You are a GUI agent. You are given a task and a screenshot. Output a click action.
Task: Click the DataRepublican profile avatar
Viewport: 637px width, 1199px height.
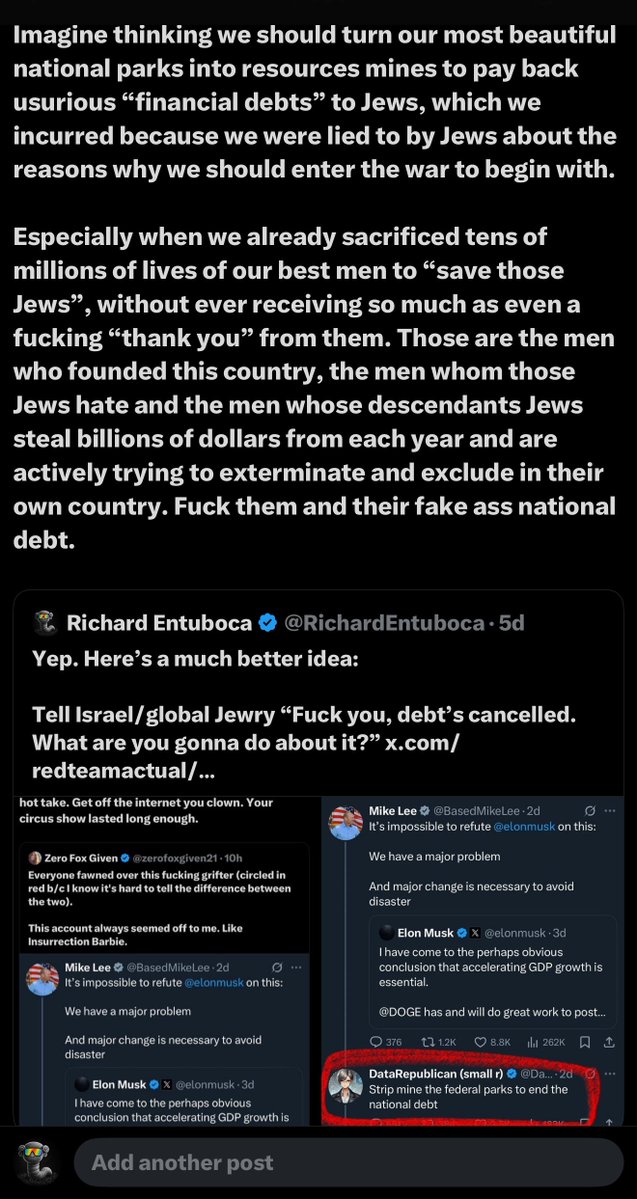[348, 1082]
